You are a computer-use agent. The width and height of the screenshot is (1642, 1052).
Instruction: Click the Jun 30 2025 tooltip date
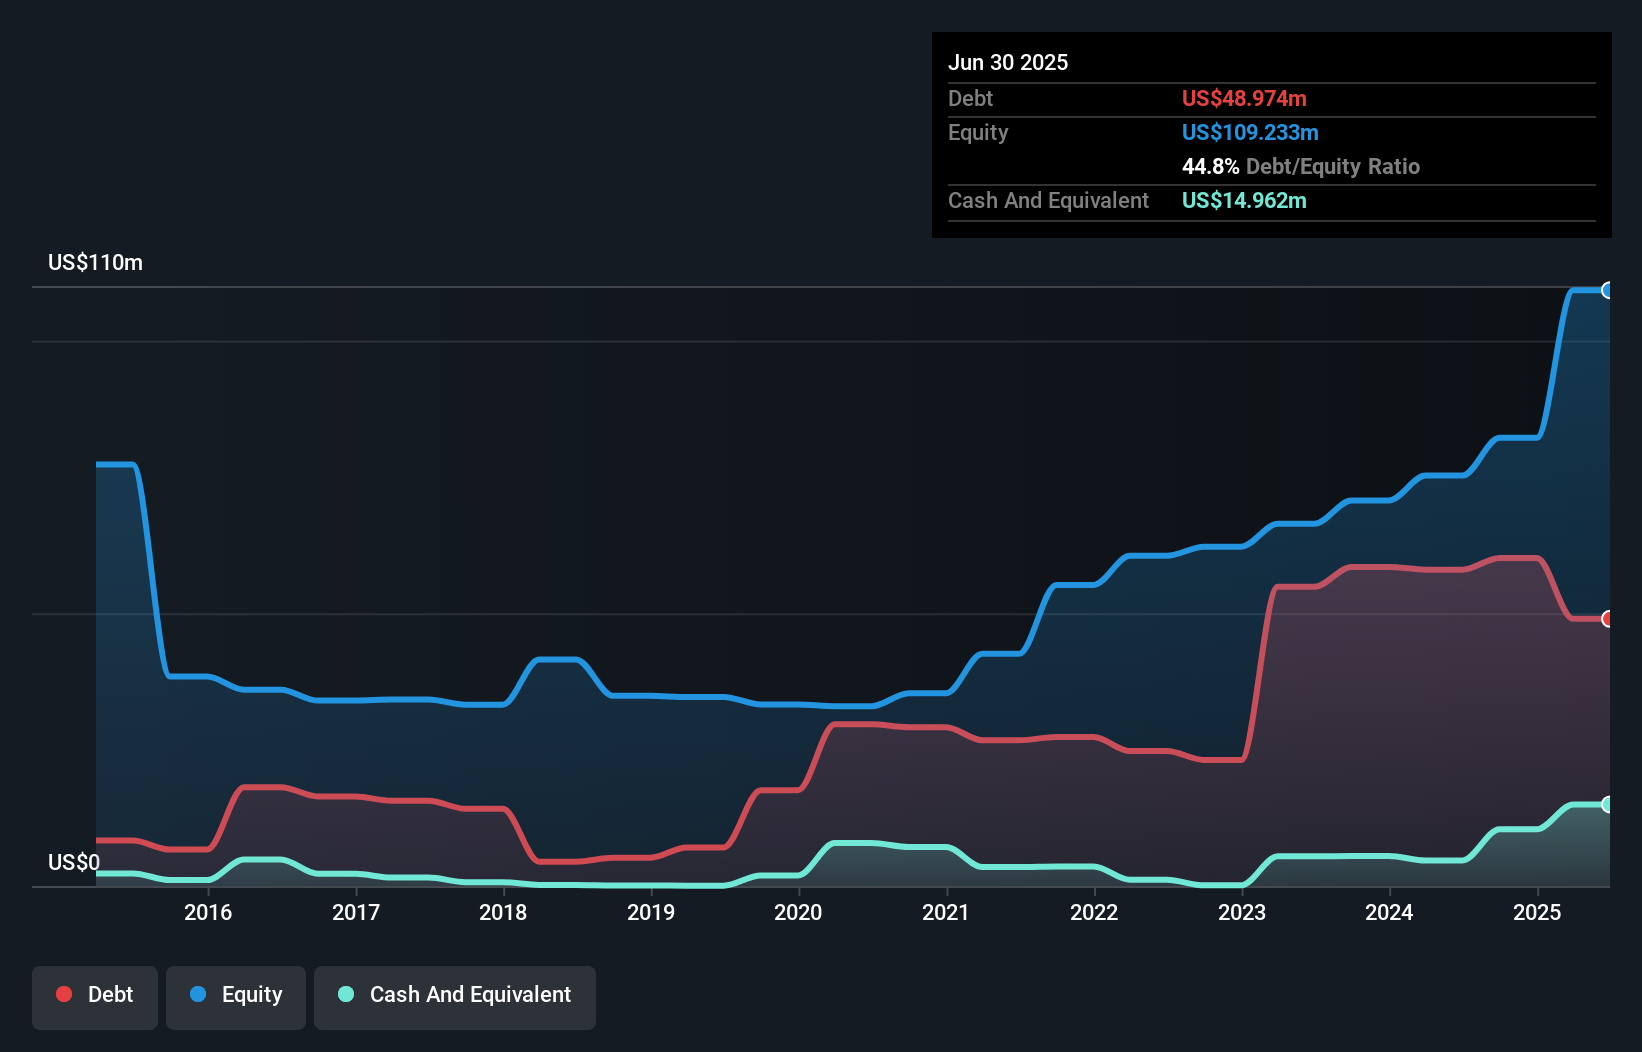[1008, 62]
